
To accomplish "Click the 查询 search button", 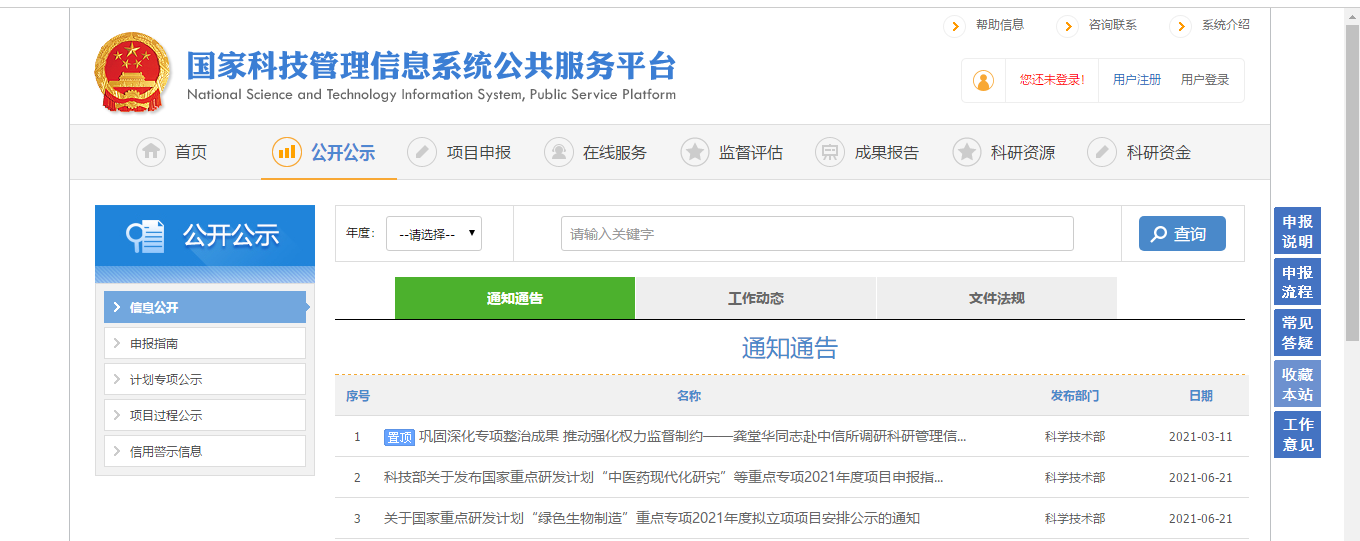I will click(1182, 234).
